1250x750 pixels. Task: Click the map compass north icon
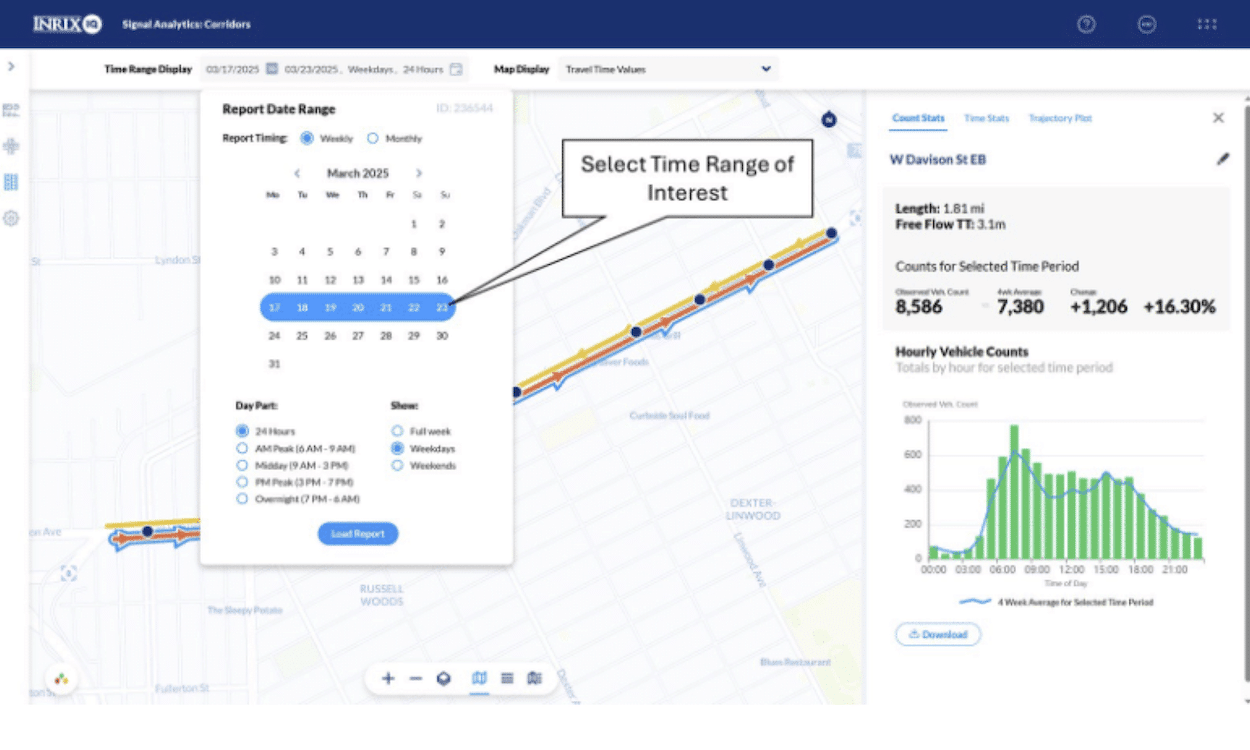pos(828,120)
